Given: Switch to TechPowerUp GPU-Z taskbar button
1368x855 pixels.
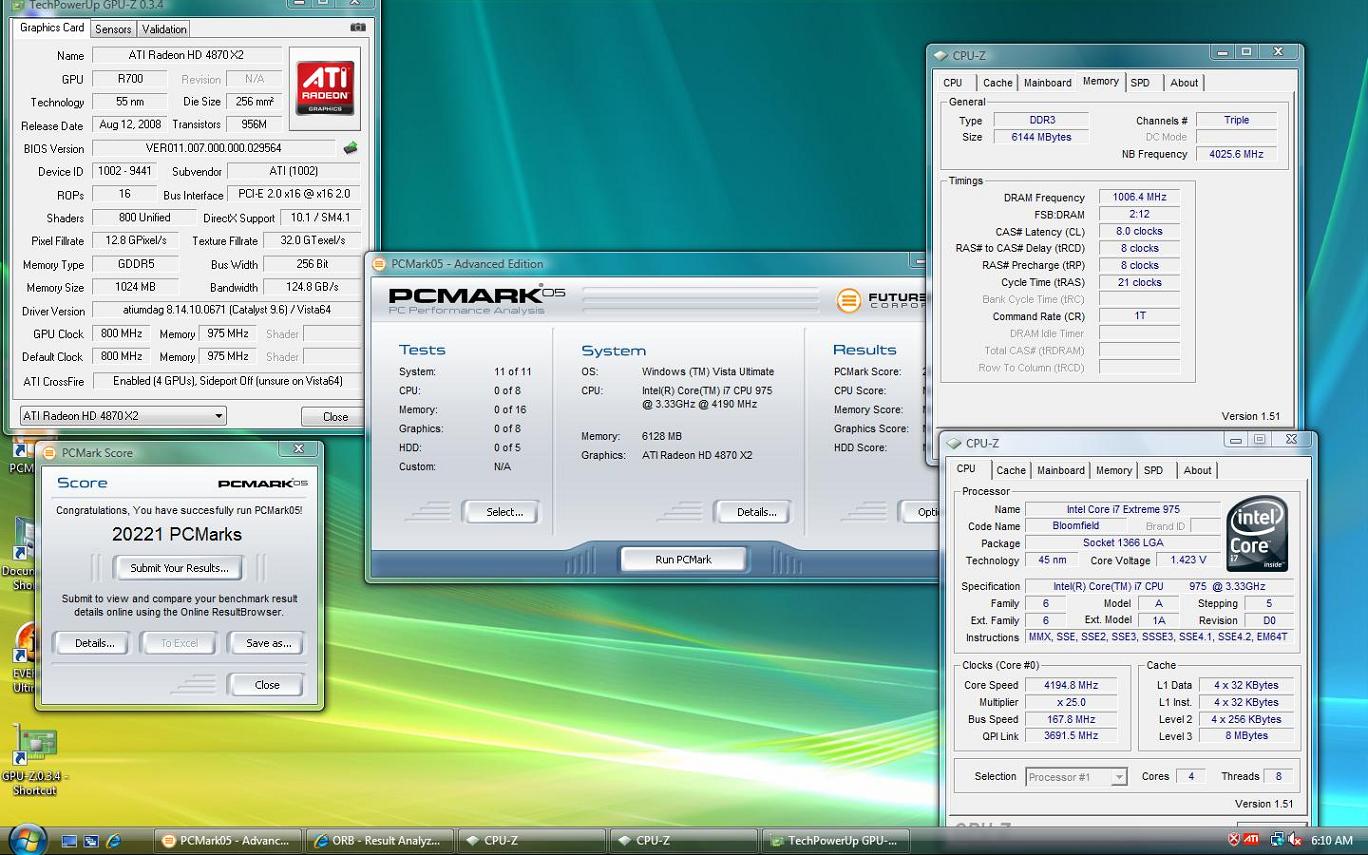Looking at the screenshot, I should click(835, 841).
